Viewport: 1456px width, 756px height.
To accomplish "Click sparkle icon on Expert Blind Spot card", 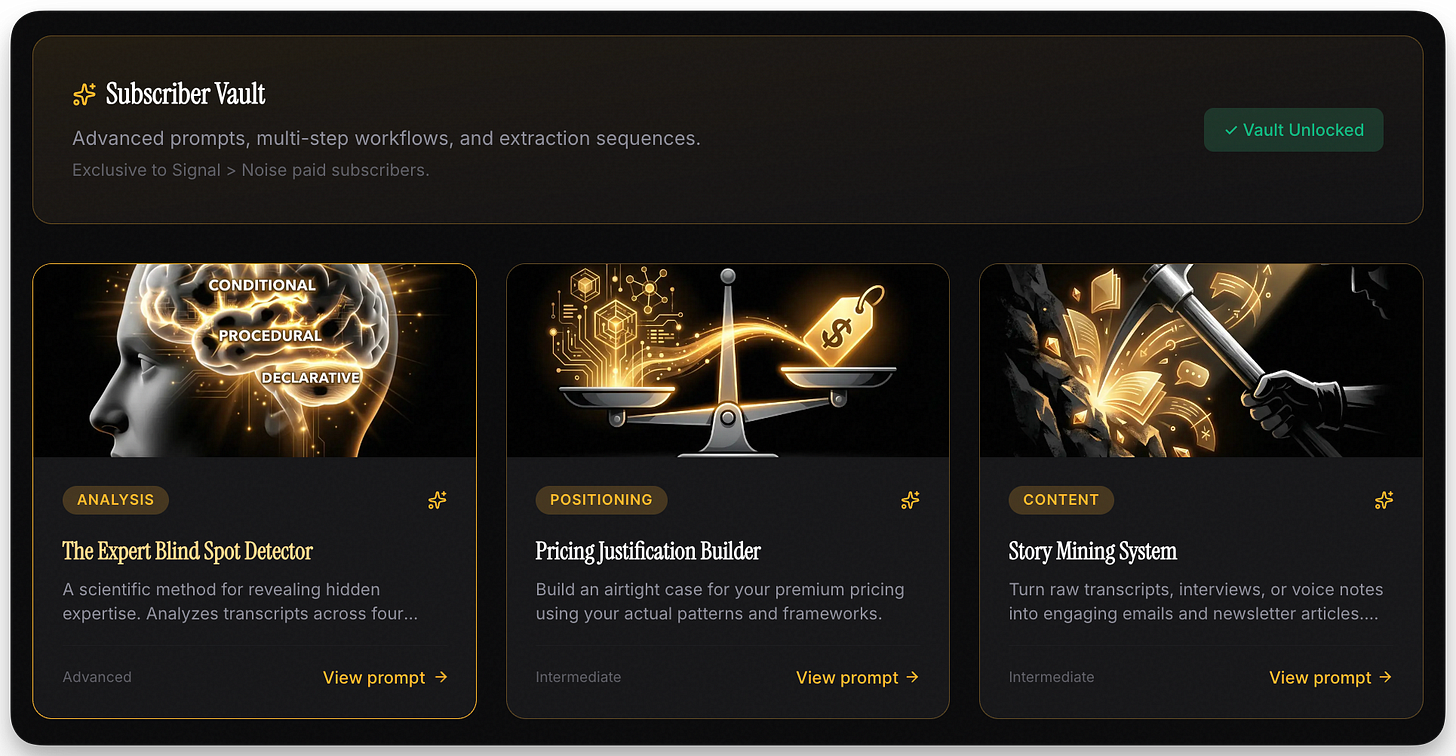I will point(437,500).
